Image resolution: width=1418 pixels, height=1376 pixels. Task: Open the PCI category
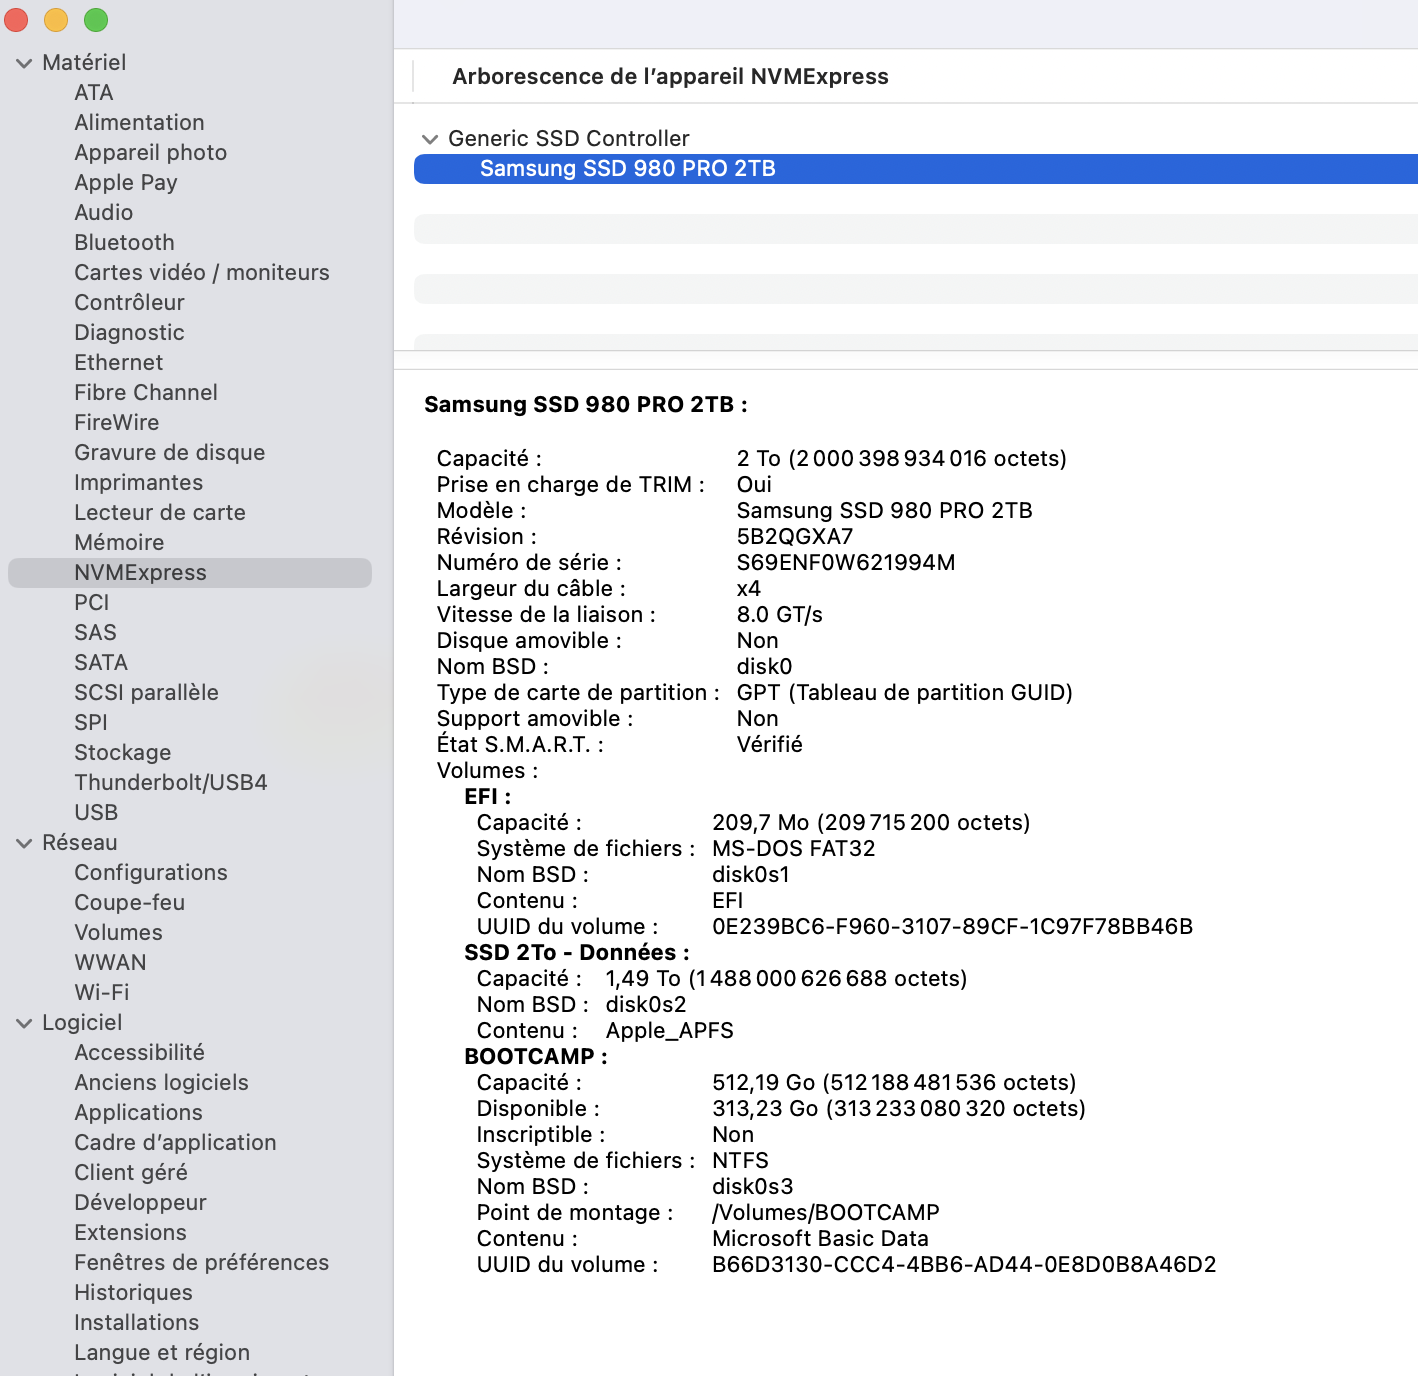pyautogui.click(x=91, y=602)
